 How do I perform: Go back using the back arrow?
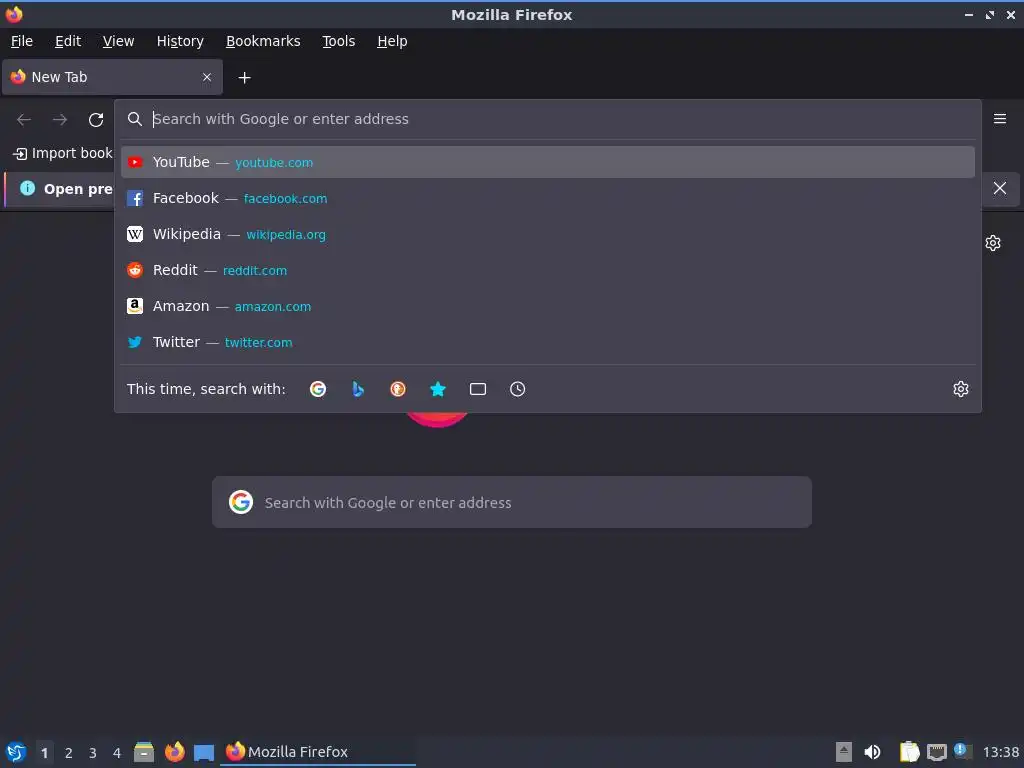point(24,120)
